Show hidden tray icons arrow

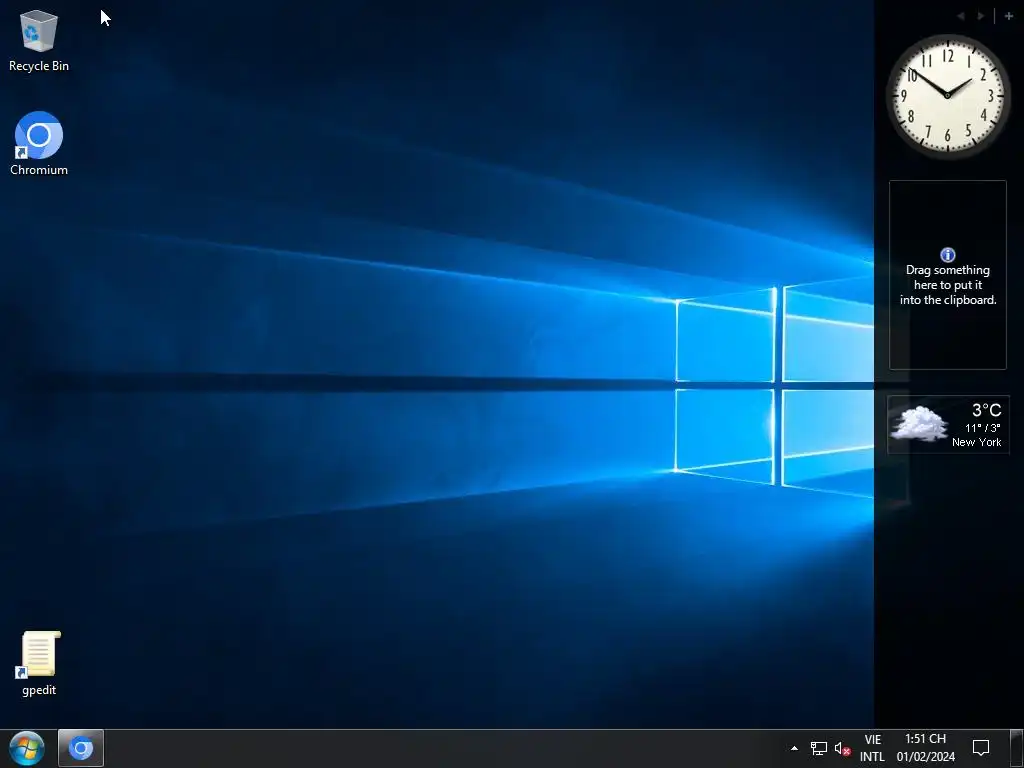pyautogui.click(x=794, y=748)
